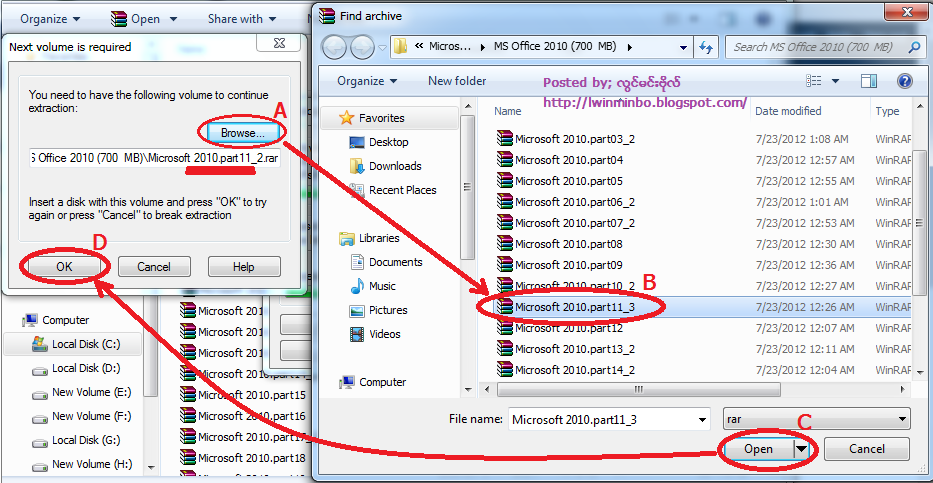This screenshot has height=483, width=933.
Task: Click the Micros... breadcrumb in address bar
Action: 450,46
